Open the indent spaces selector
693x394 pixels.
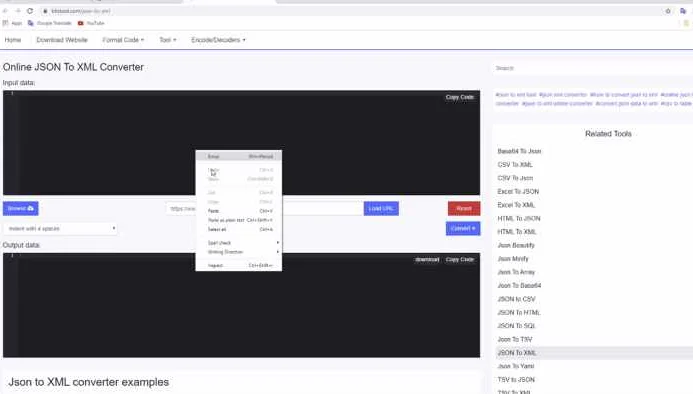click(61, 229)
